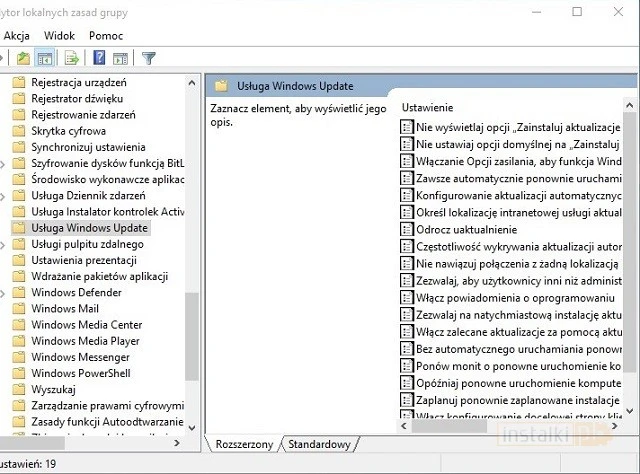Open the Widok menu
The width and height of the screenshot is (640, 474).
coord(59,35)
